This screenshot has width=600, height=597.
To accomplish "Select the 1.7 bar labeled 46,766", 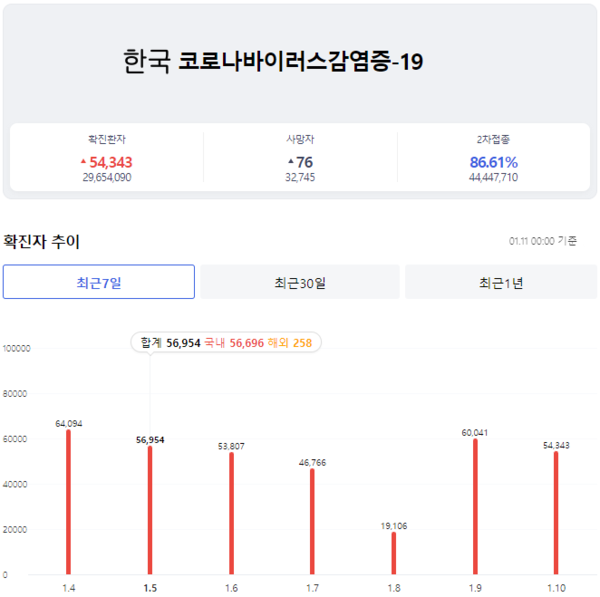I will point(312,522).
